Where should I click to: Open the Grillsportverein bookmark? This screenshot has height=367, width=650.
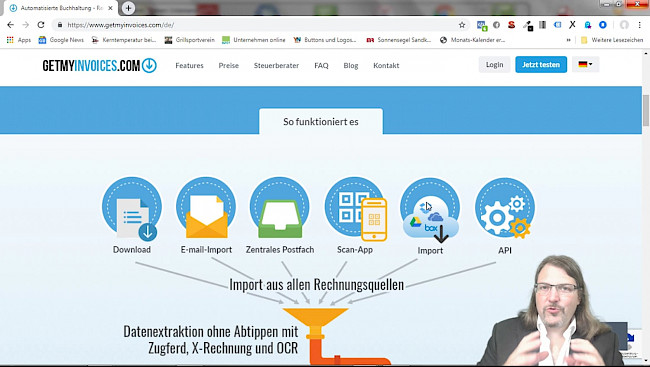point(190,40)
